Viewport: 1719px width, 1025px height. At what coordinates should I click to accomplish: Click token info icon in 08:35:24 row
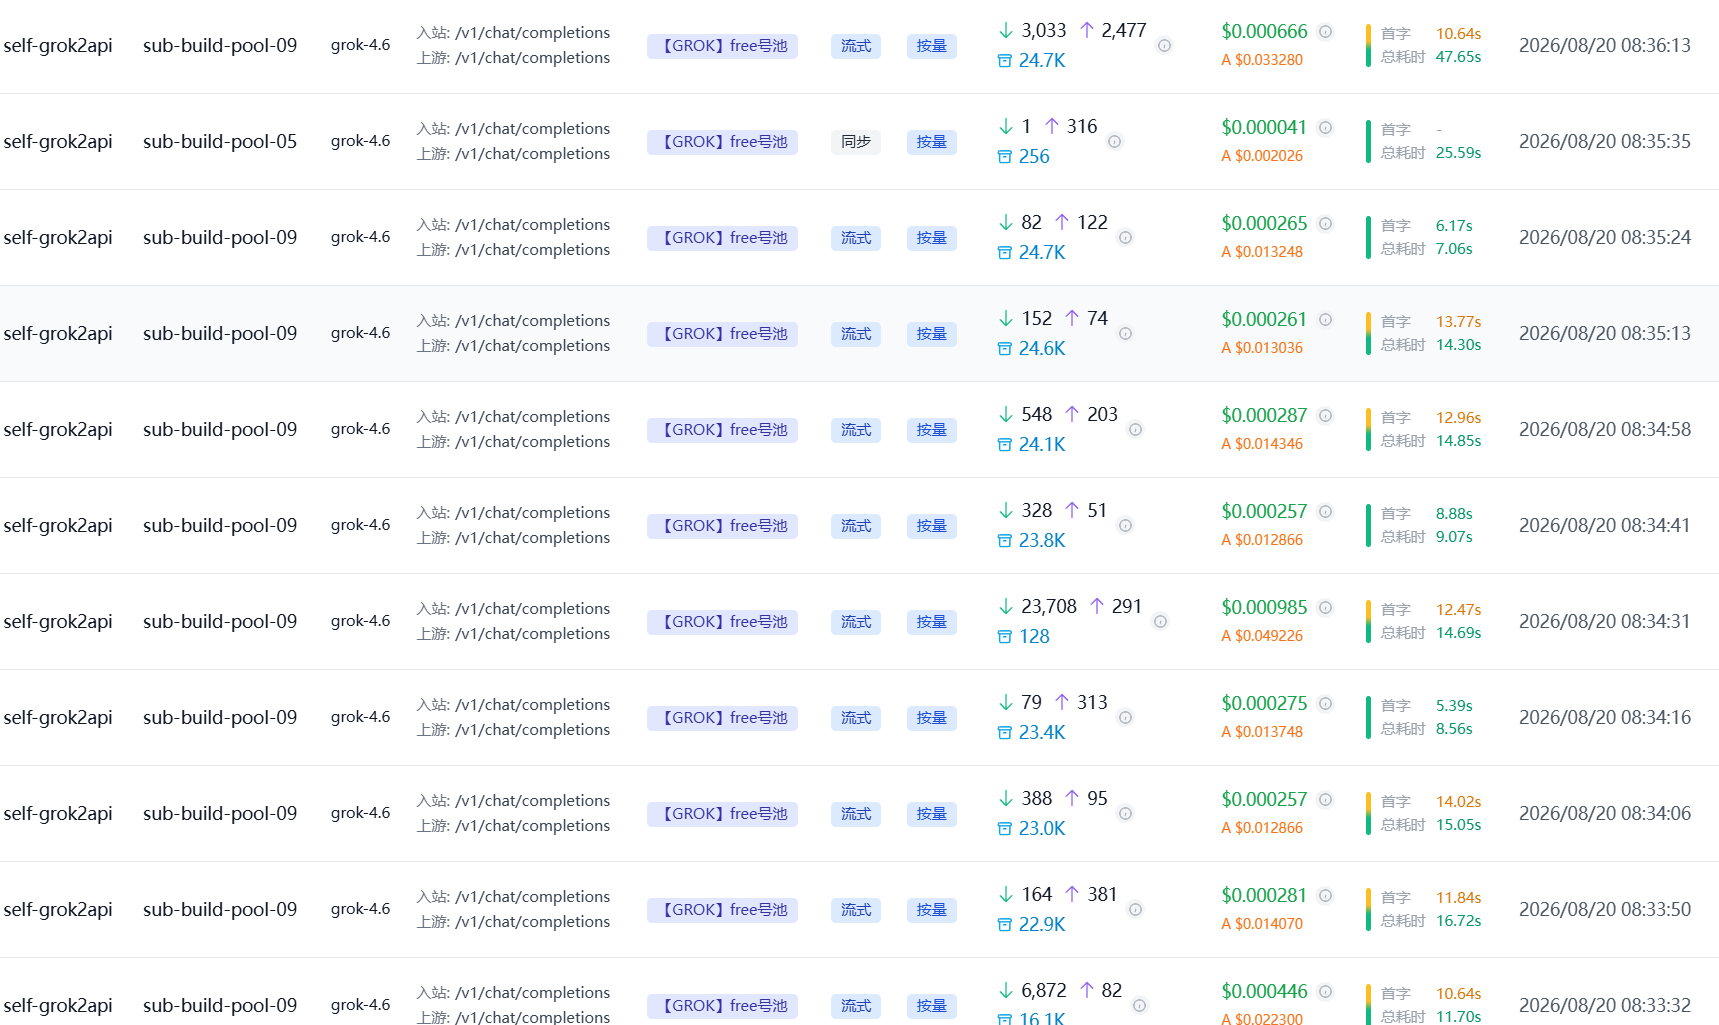[x=1125, y=237]
